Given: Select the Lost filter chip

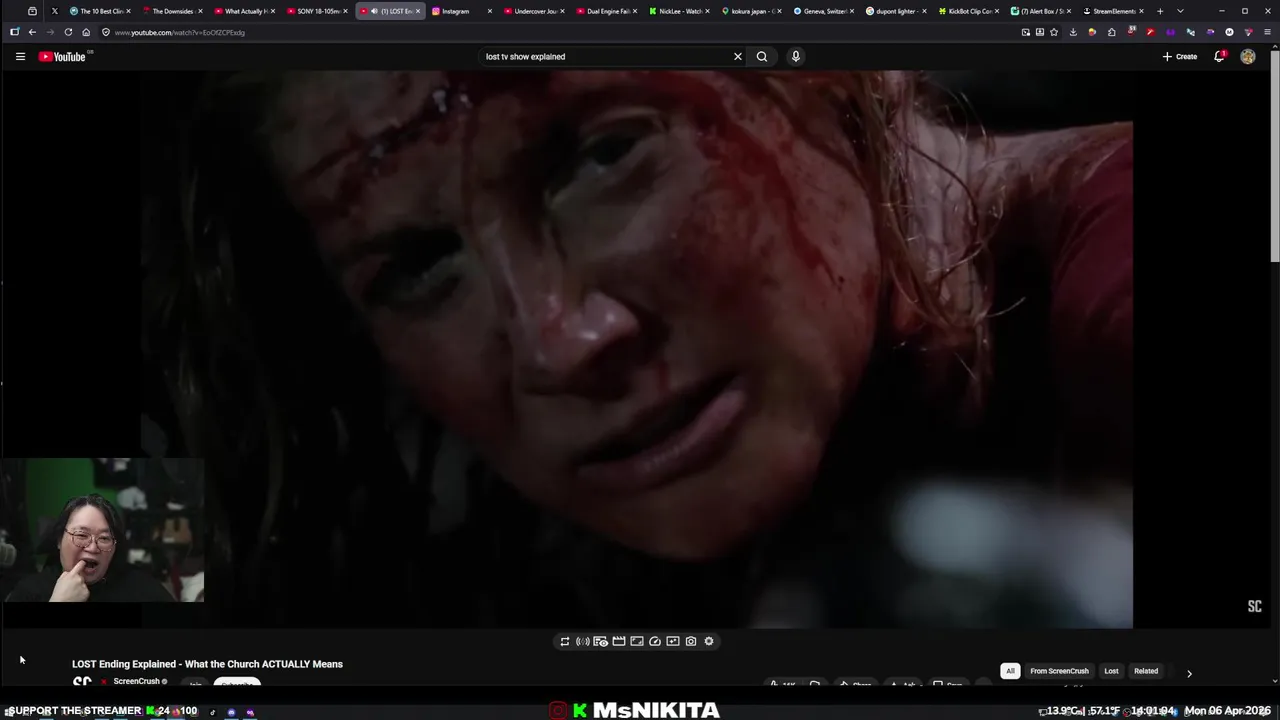Looking at the screenshot, I should click(1111, 671).
